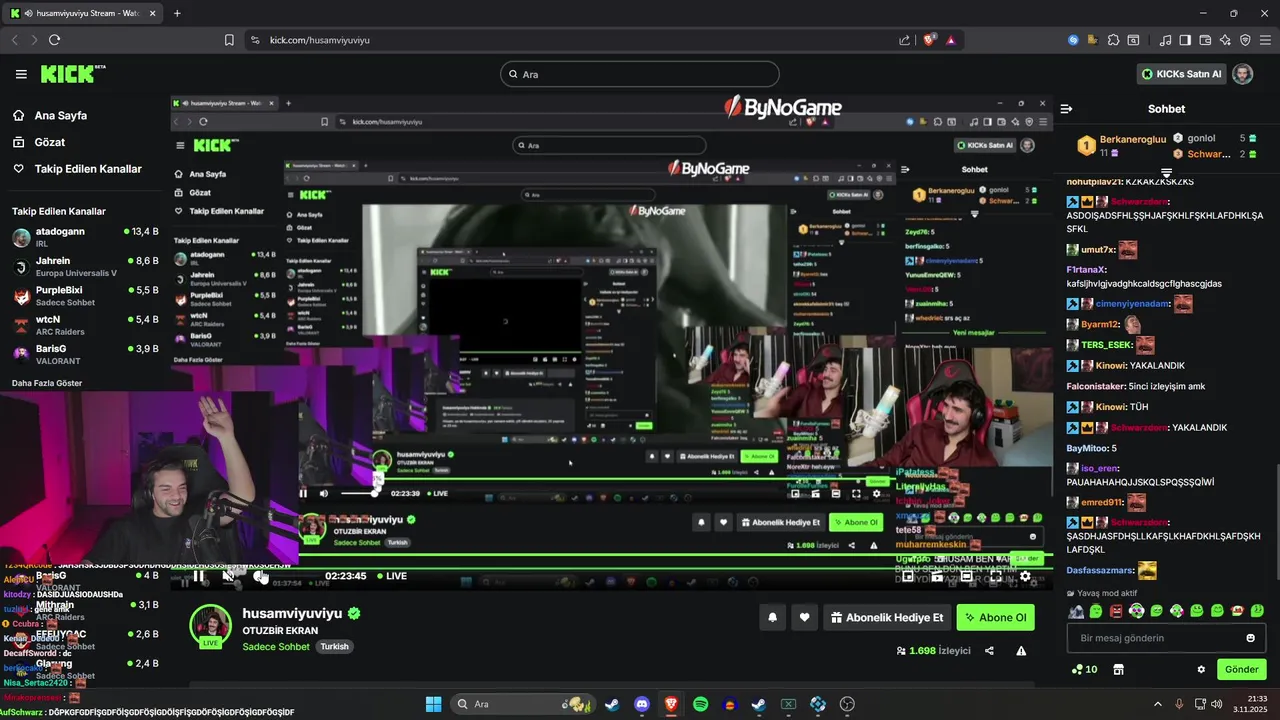Click the channel points balance 10
This screenshot has height=720, width=1280.
tap(1084, 669)
